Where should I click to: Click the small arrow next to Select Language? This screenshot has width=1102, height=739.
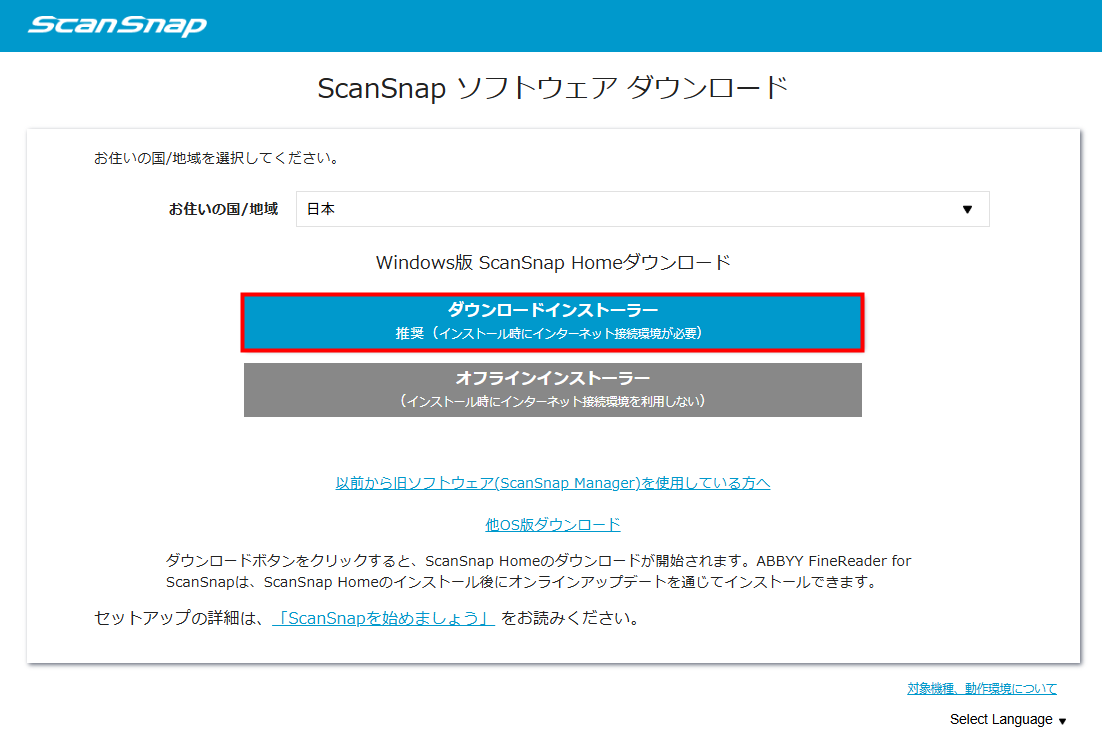[x=1062, y=721]
